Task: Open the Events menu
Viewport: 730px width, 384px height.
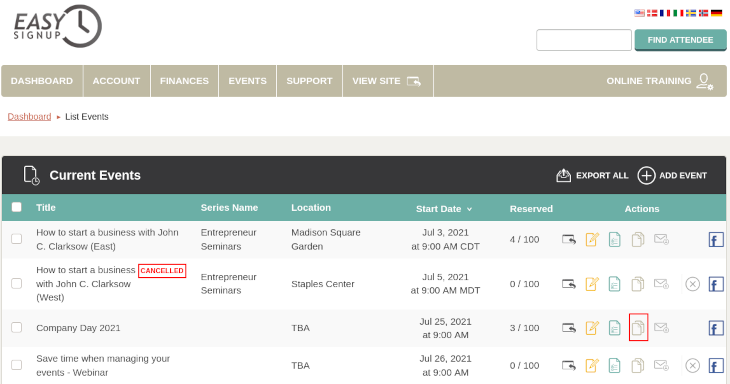Action: [247, 81]
